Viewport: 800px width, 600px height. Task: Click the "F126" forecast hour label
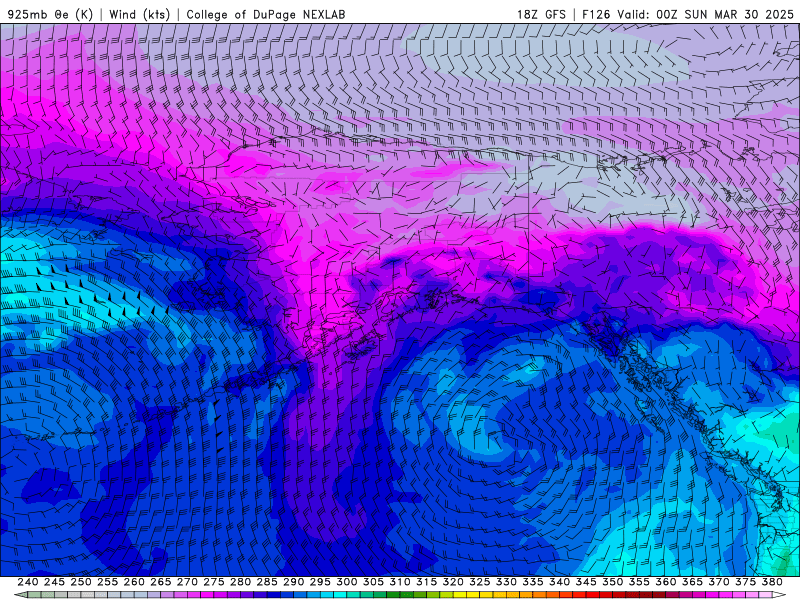click(x=596, y=14)
